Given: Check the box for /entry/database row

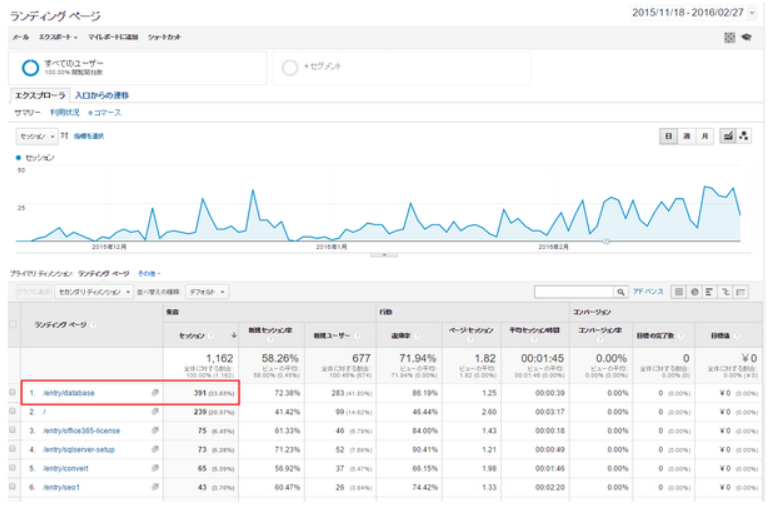Looking at the screenshot, I should [x=12, y=393].
